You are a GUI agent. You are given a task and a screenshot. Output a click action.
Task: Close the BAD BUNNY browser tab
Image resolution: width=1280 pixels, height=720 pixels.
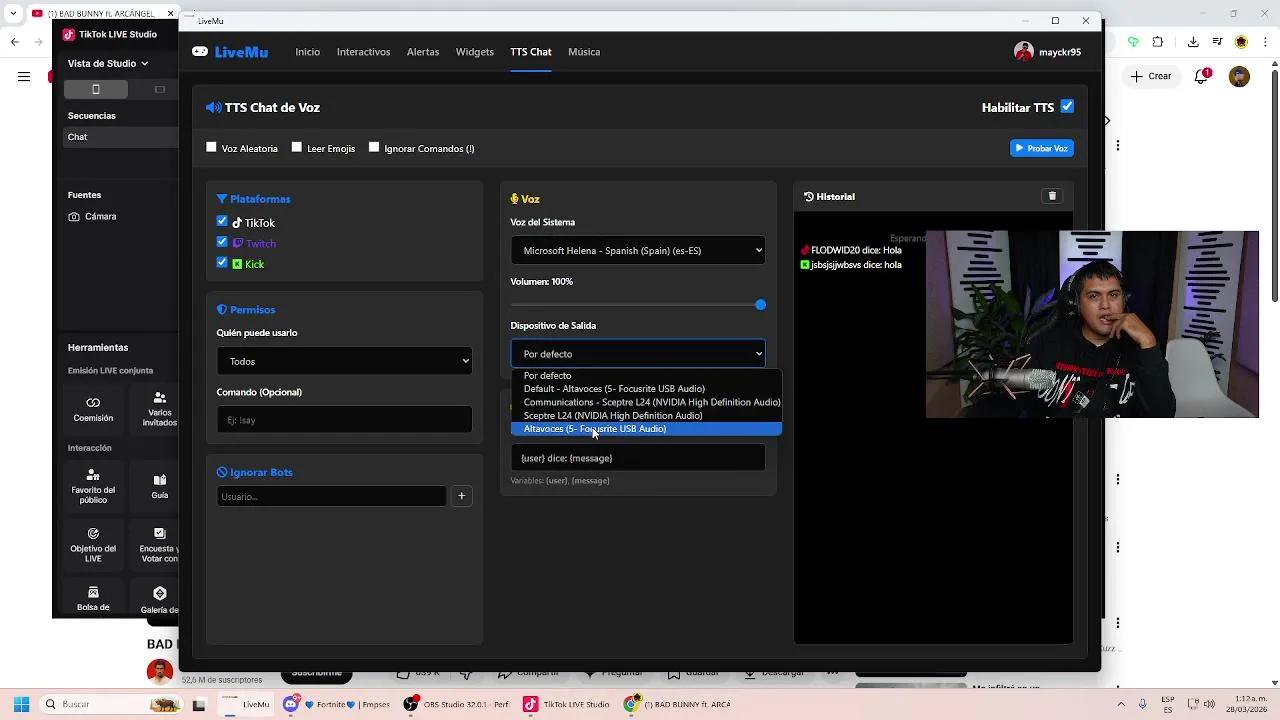pos(170,13)
